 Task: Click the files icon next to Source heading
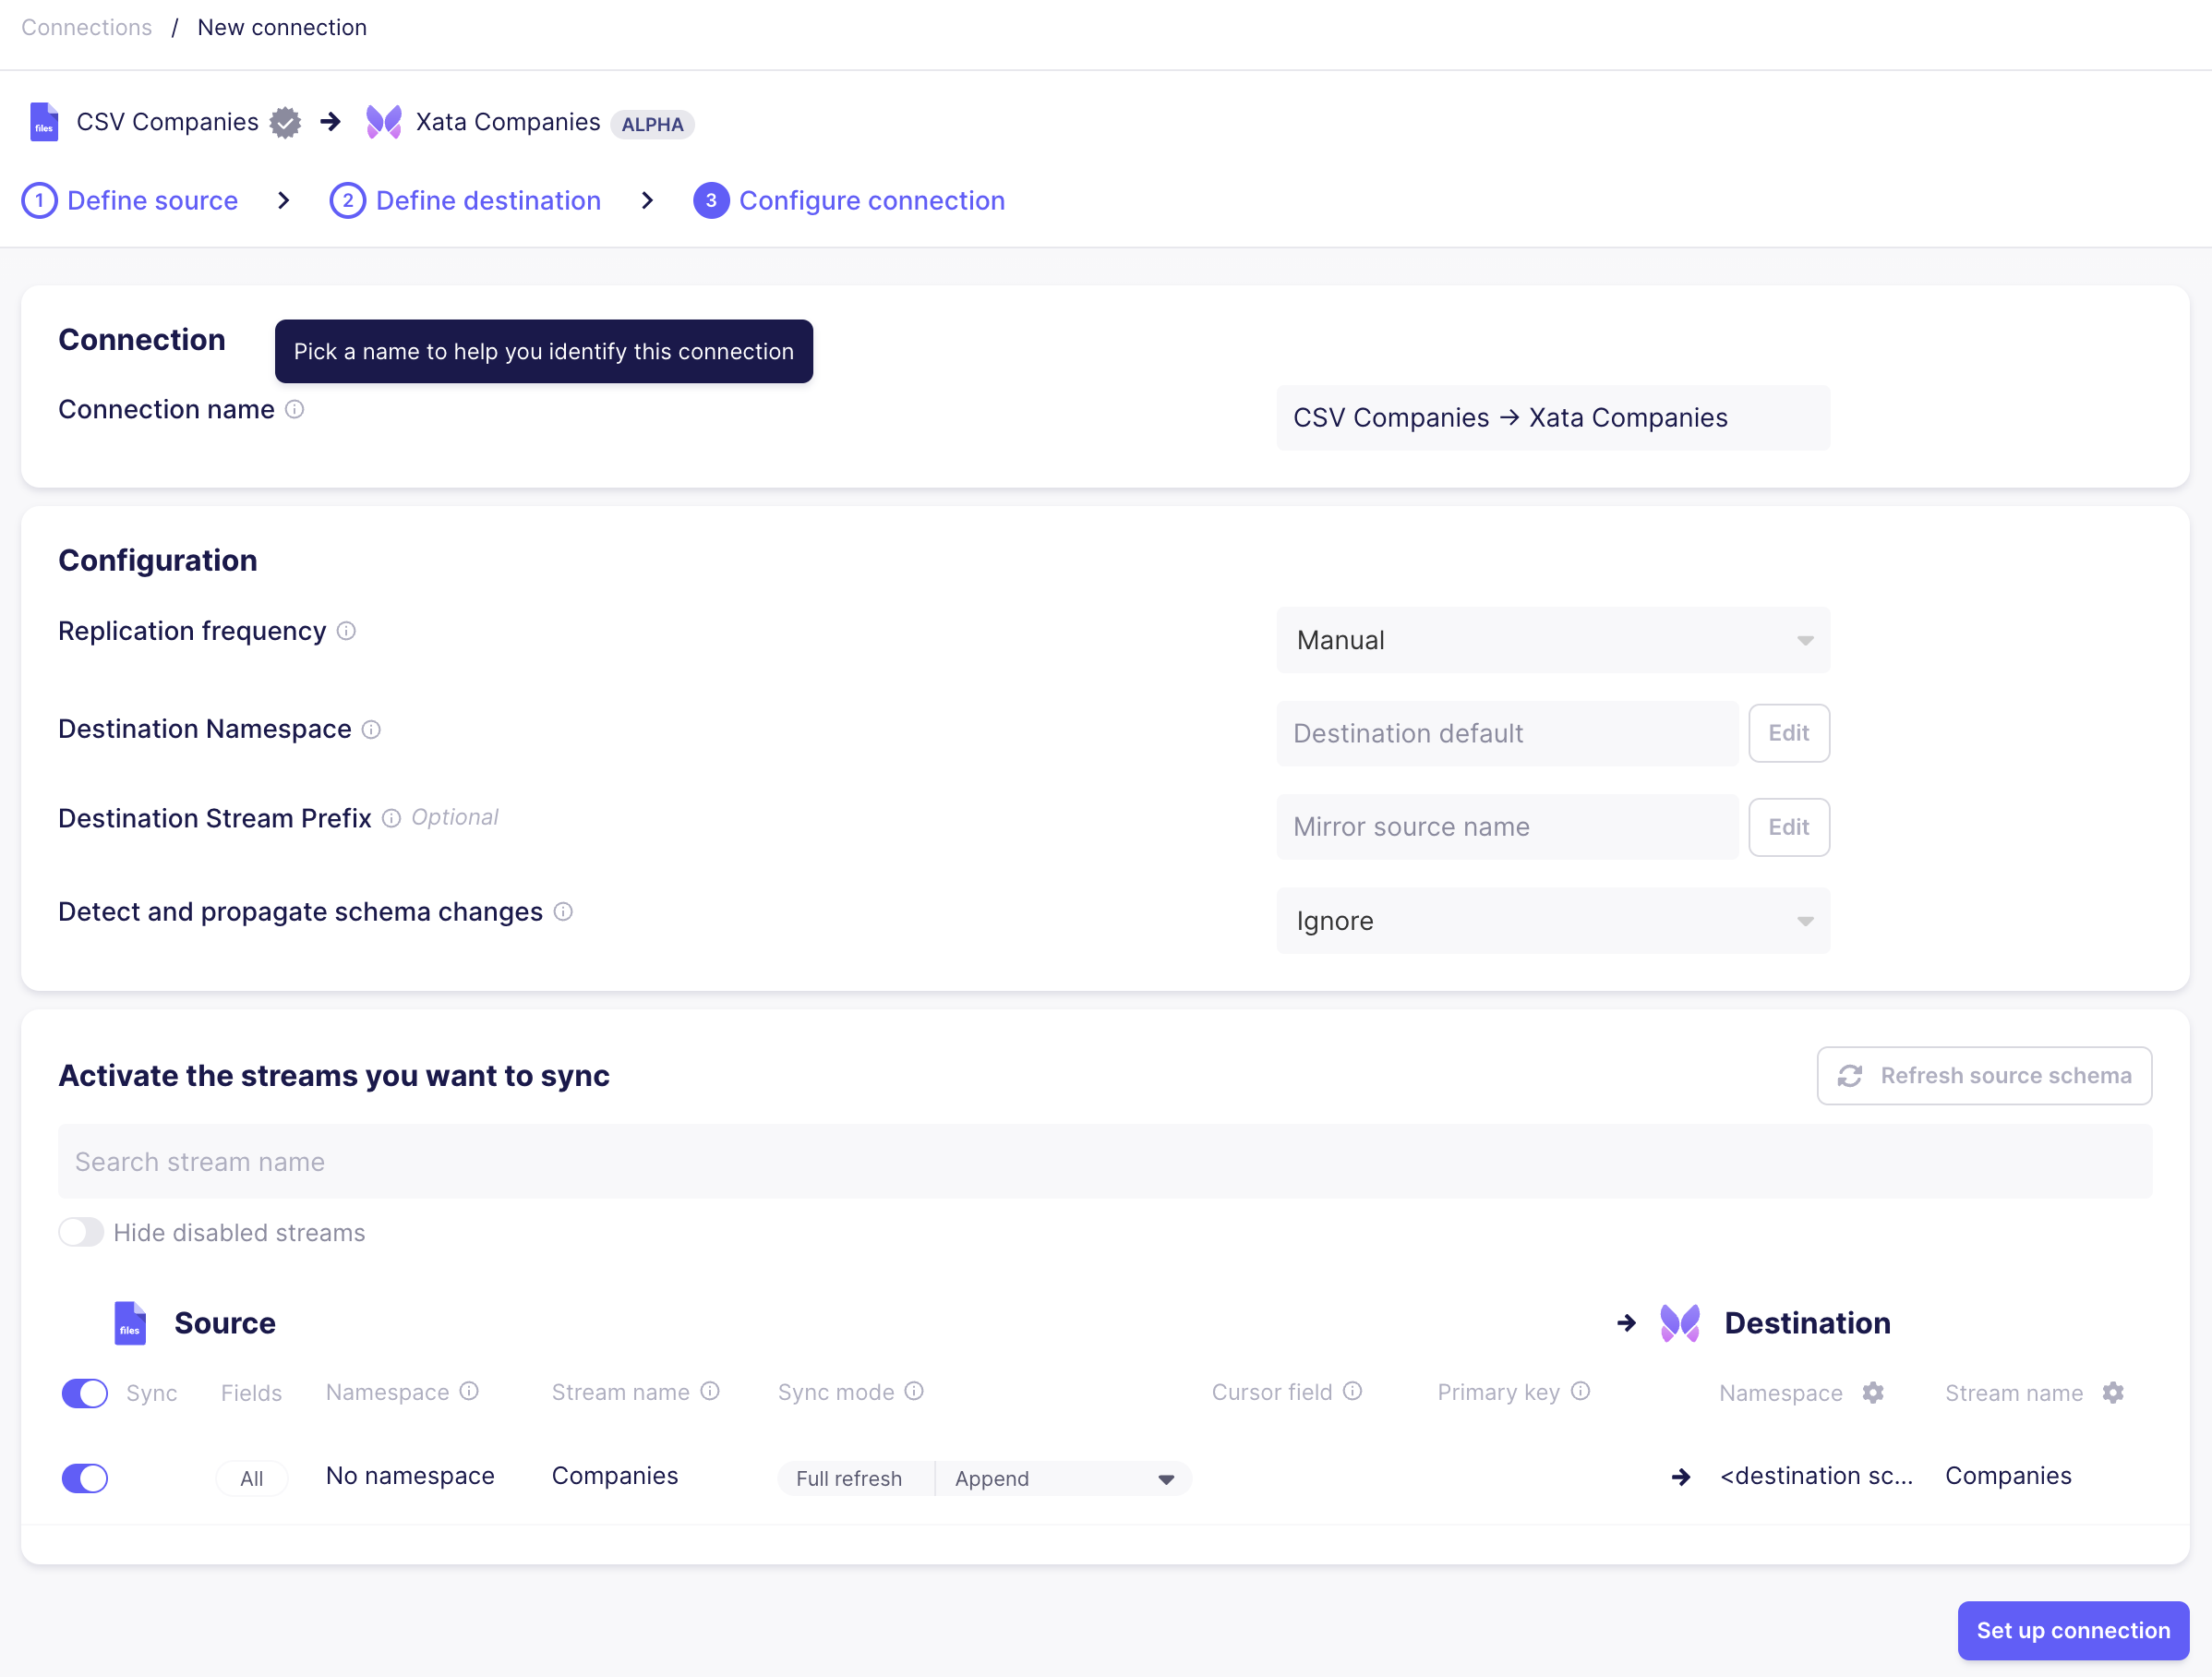(x=130, y=1323)
